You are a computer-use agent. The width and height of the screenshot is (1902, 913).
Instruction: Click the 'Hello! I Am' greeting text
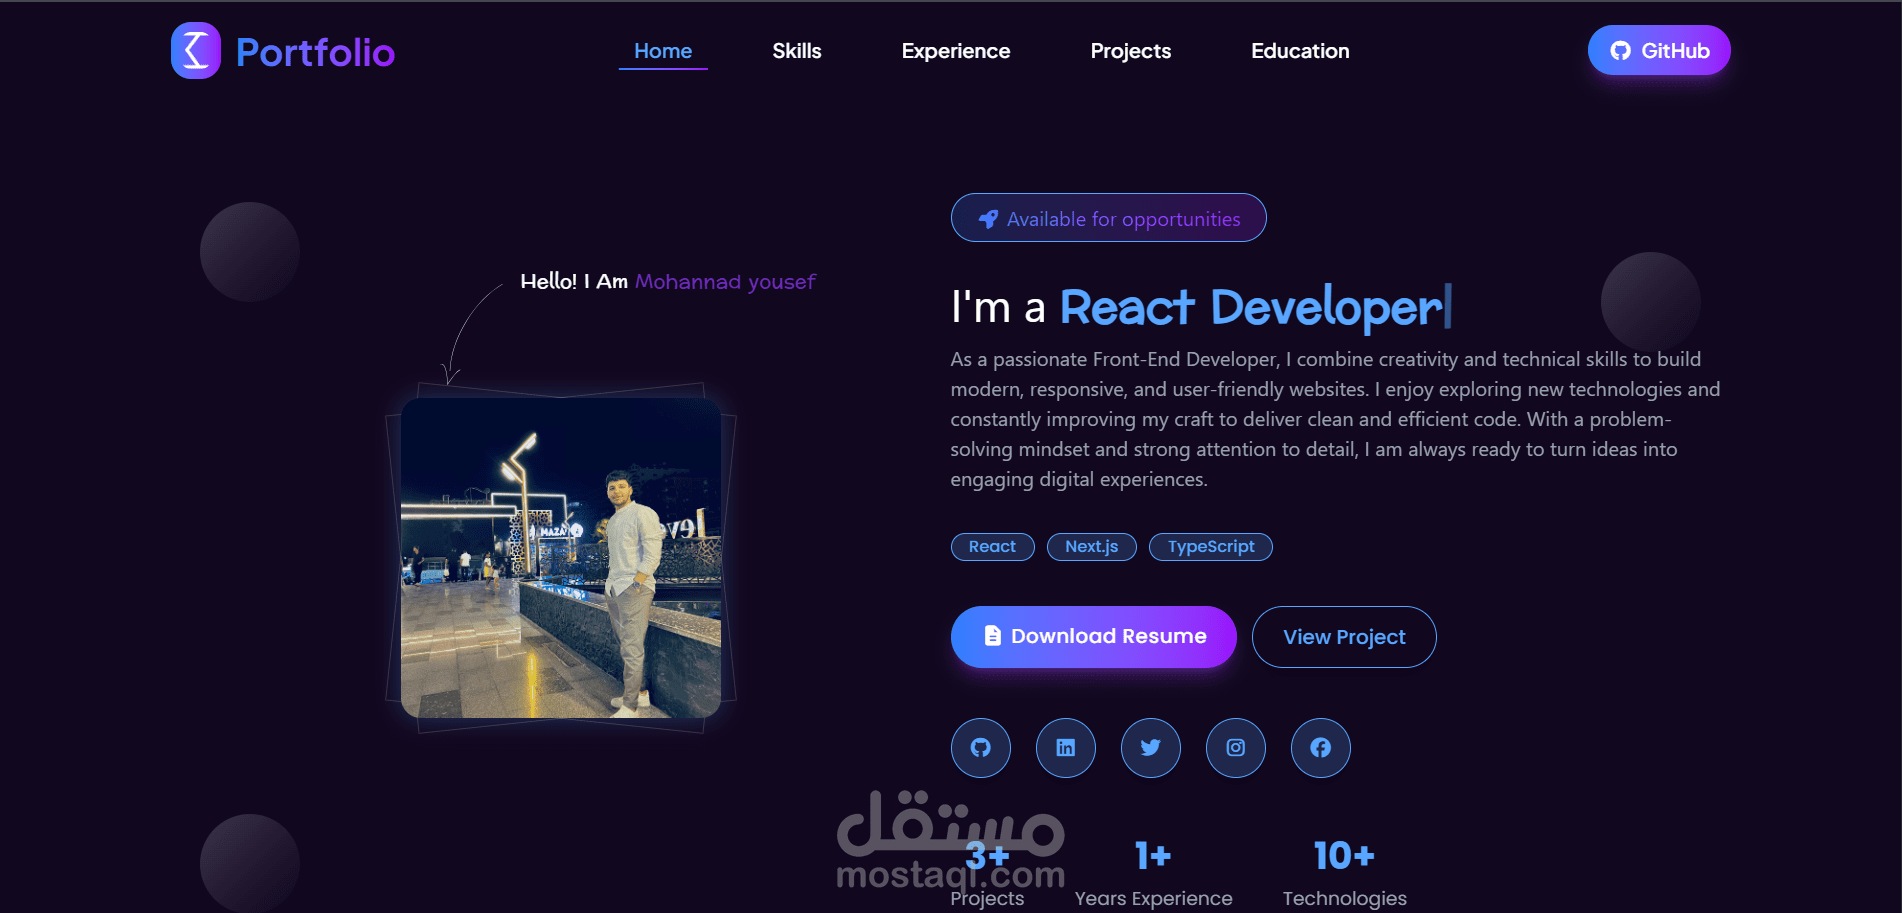click(574, 282)
